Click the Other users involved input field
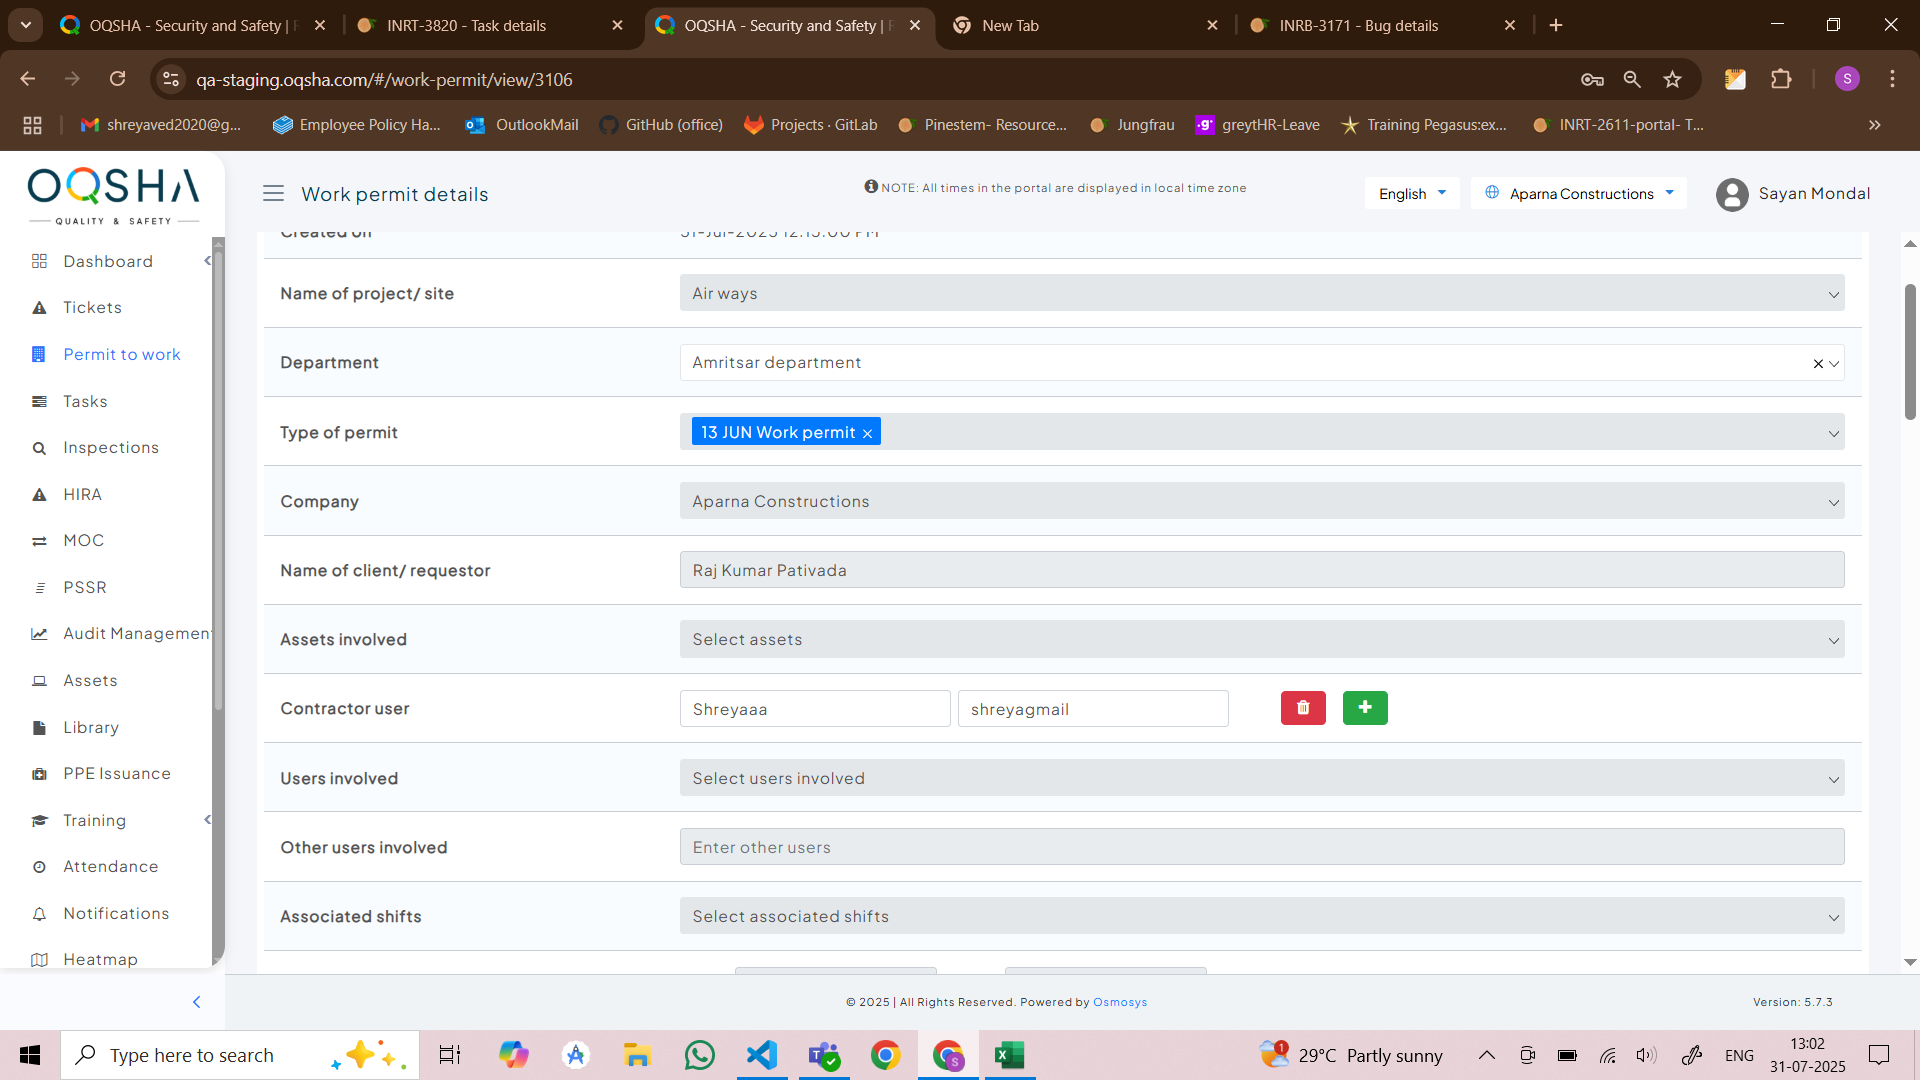 click(x=1261, y=848)
